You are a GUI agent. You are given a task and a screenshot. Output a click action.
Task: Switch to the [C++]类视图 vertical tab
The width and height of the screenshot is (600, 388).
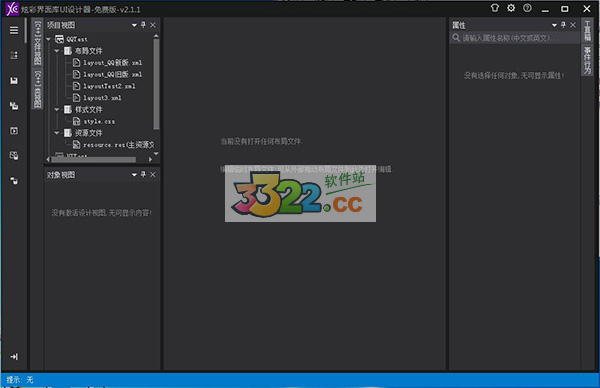[38, 88]
